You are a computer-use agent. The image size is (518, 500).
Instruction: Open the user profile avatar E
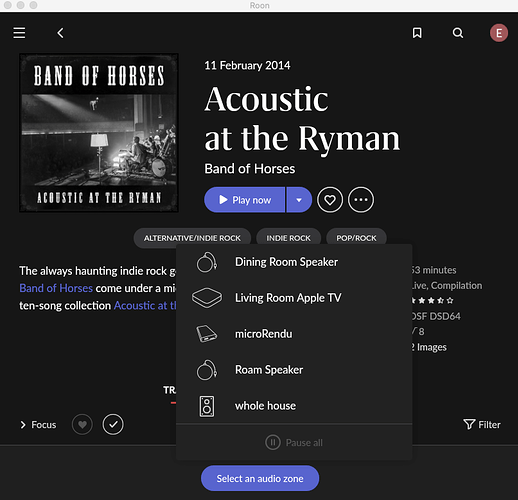click(x=499, y=33)
